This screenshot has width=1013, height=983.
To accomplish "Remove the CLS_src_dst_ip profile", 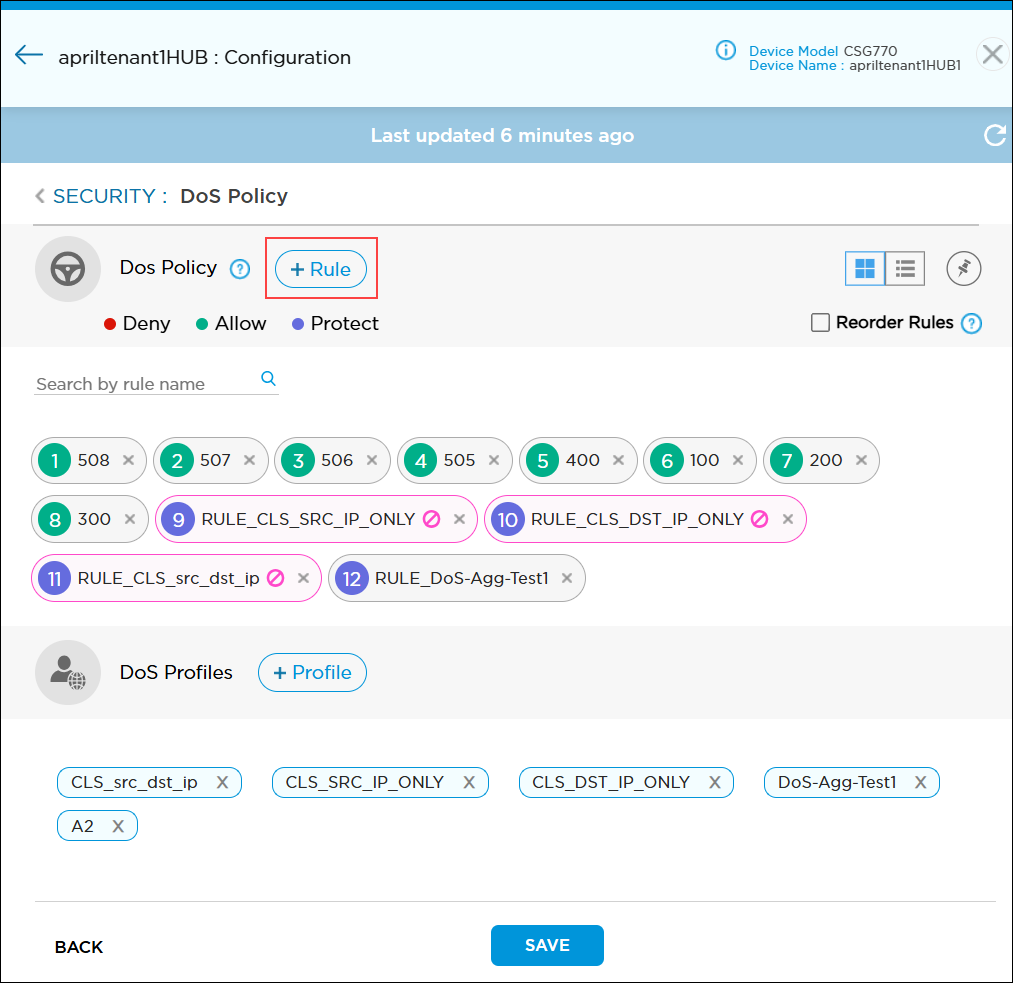I will click(222, 782).
